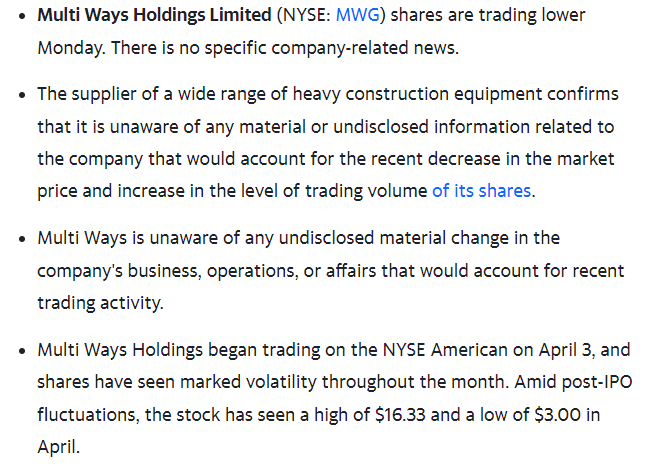
Task: Click the bullet before "Multi Ways Holdings began"
Action: [x=22, y=351]
